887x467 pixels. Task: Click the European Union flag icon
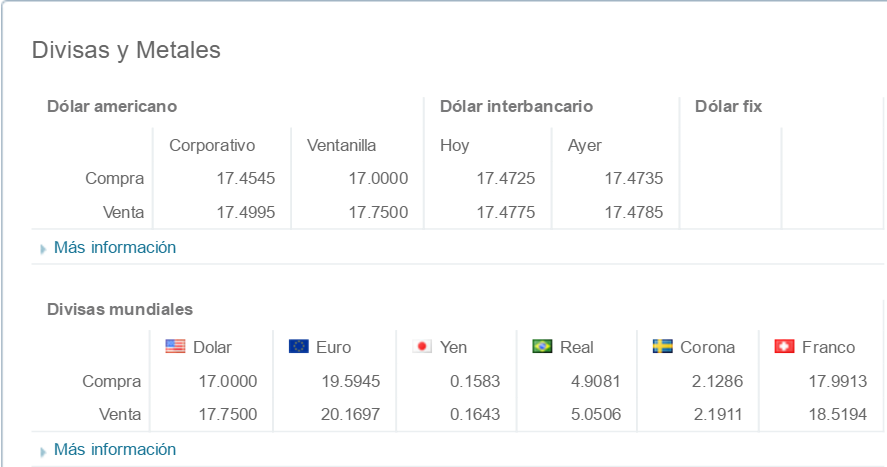click(298, 347)
